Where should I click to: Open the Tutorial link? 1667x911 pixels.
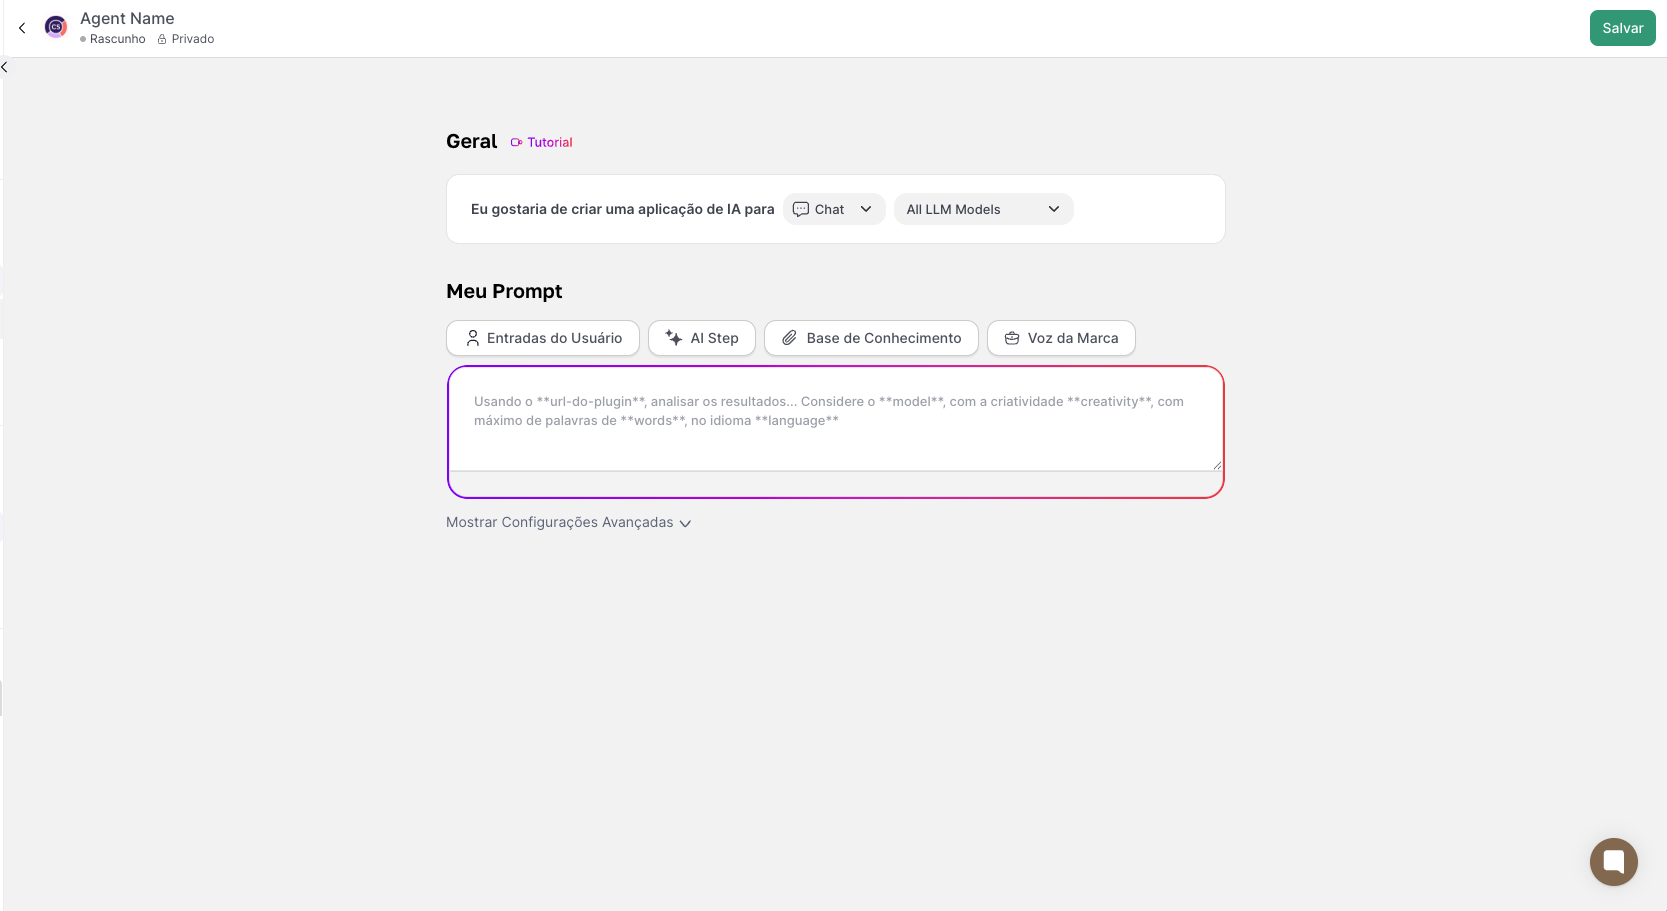tap(549, 143)
